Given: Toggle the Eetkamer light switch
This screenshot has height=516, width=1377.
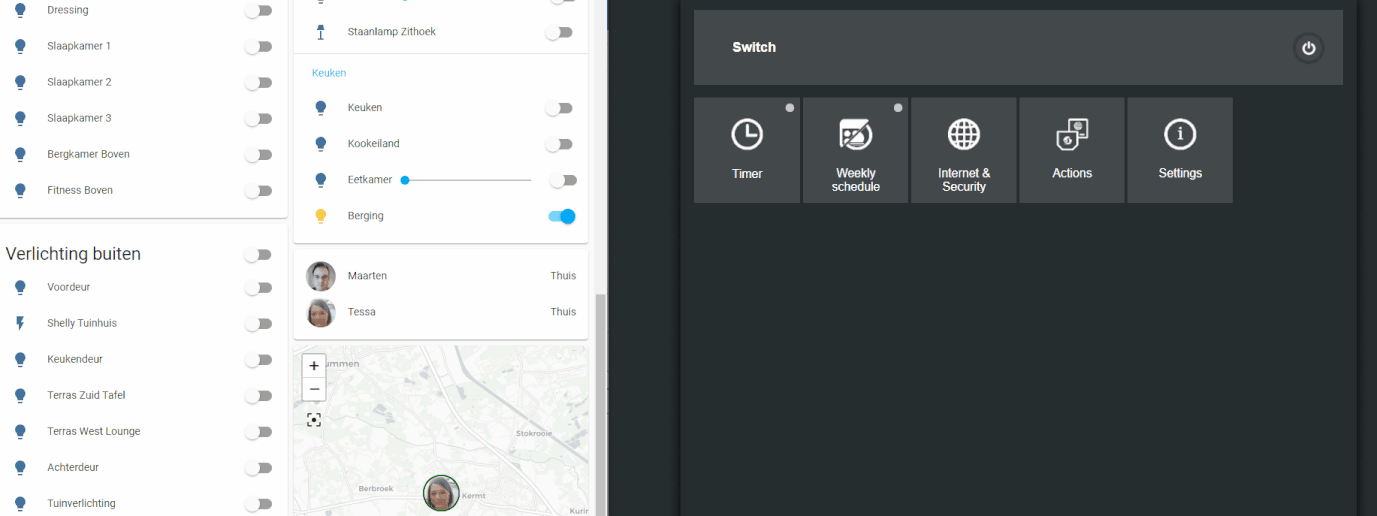Looking at the screenshot, I should pyautogui.click(x=564, y=180).
